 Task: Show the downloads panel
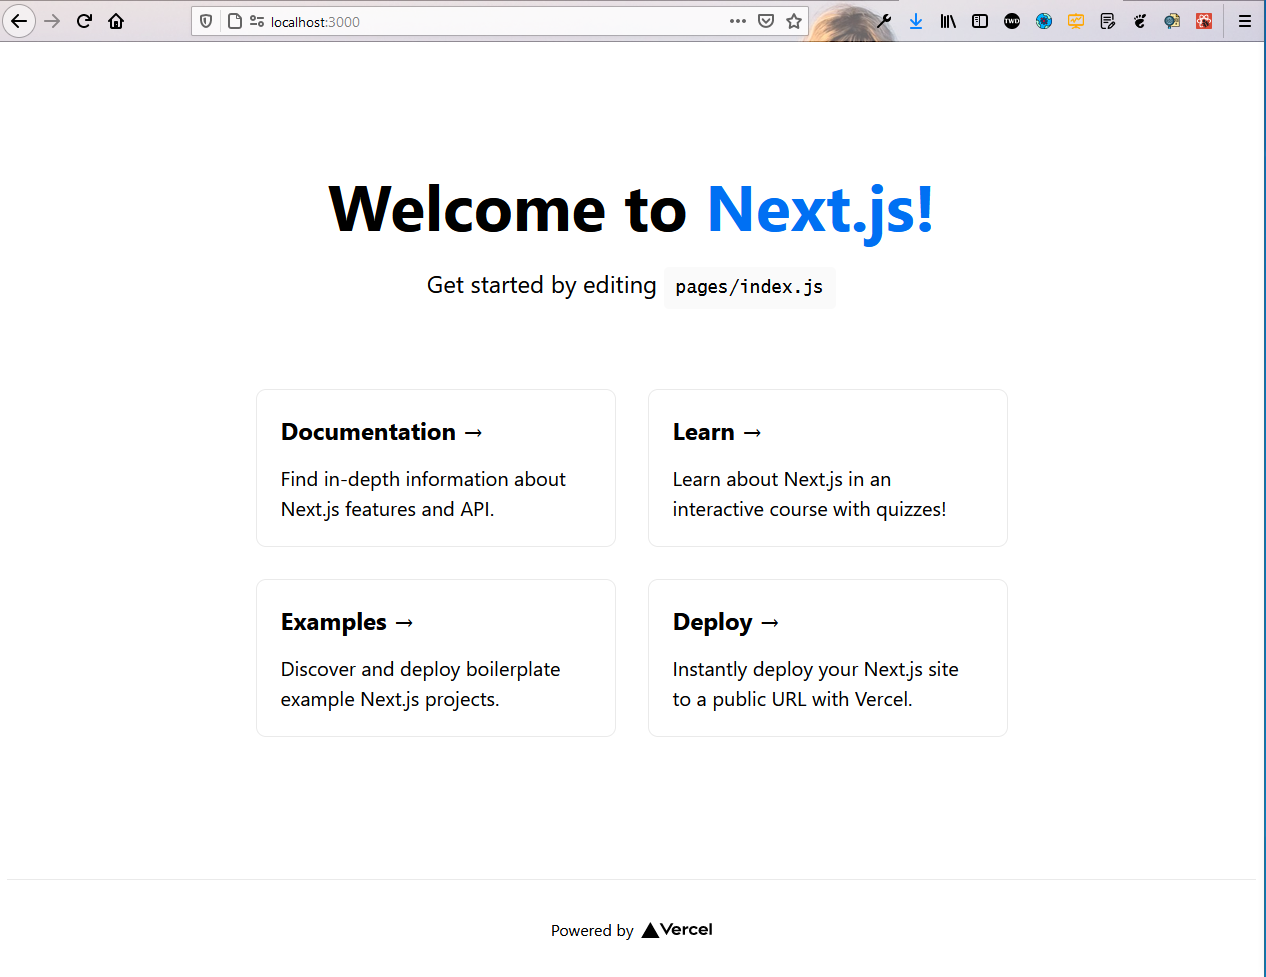pos(916,21)
